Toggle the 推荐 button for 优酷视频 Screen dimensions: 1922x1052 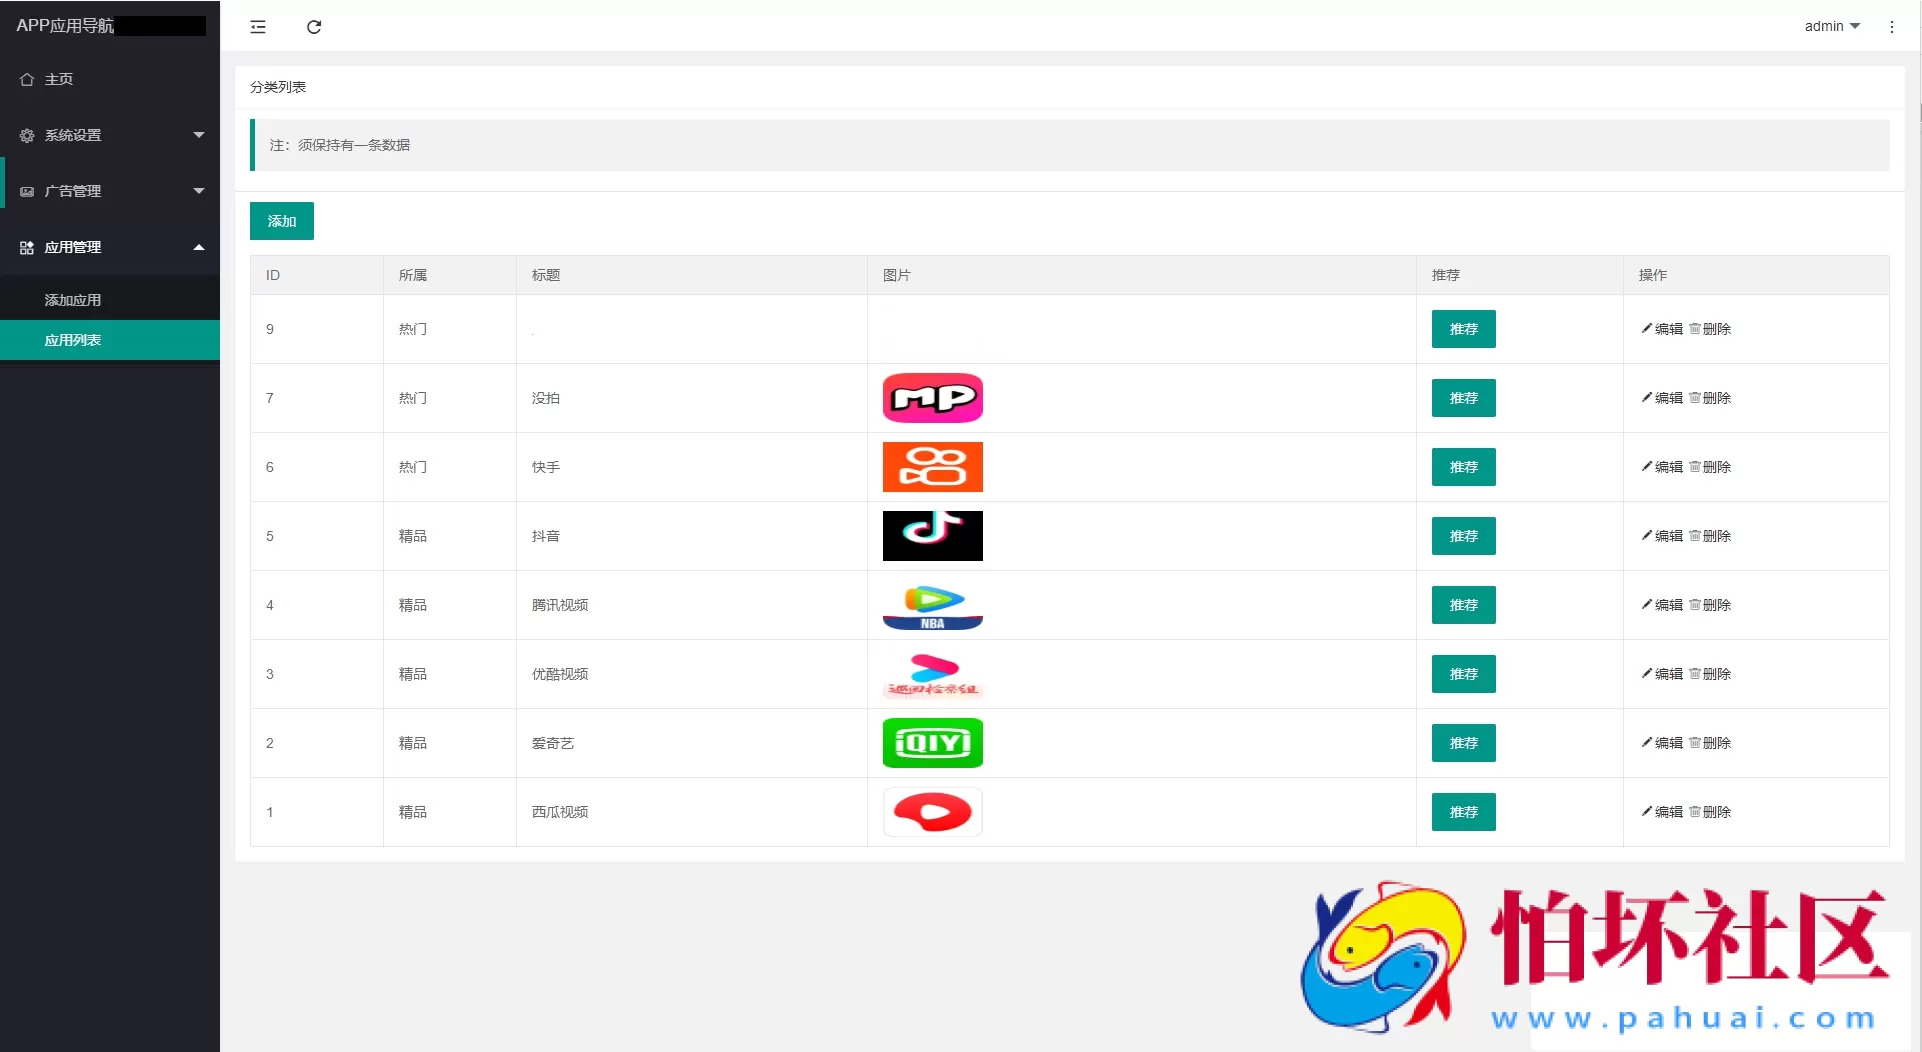click(x=1463, y=674)
